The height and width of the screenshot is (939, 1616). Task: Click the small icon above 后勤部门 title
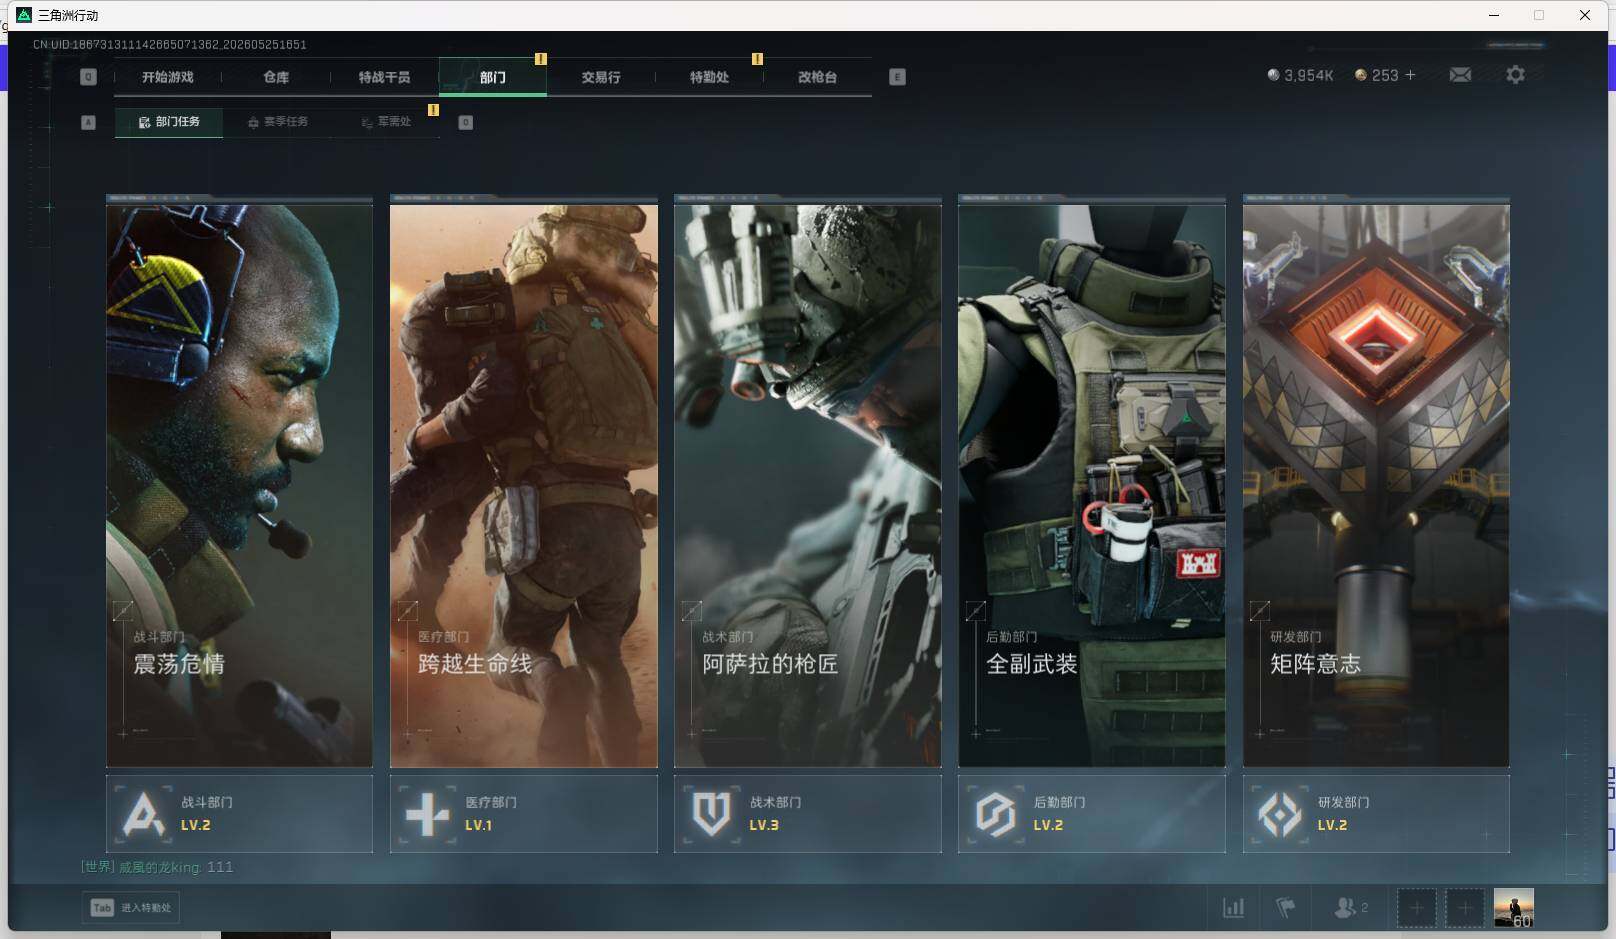[976, 610]
